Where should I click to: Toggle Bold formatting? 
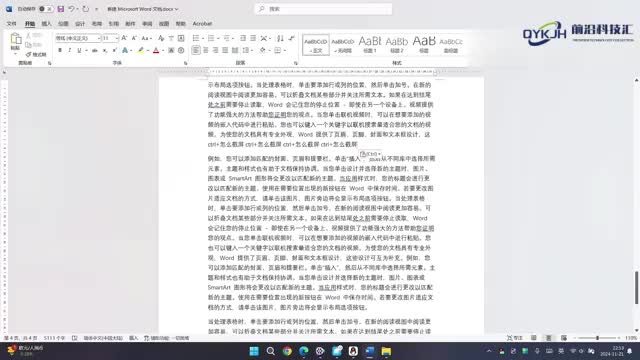coord(60,50)
